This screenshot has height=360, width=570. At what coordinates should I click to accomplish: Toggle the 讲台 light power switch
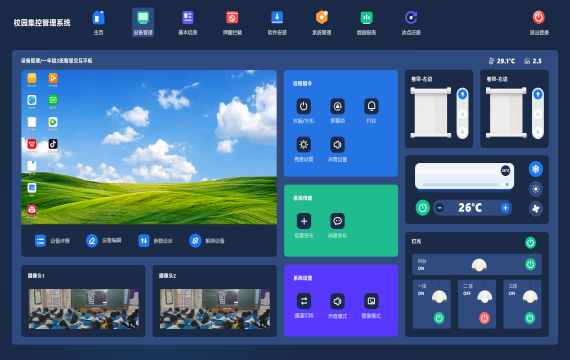tap(530, 264)
